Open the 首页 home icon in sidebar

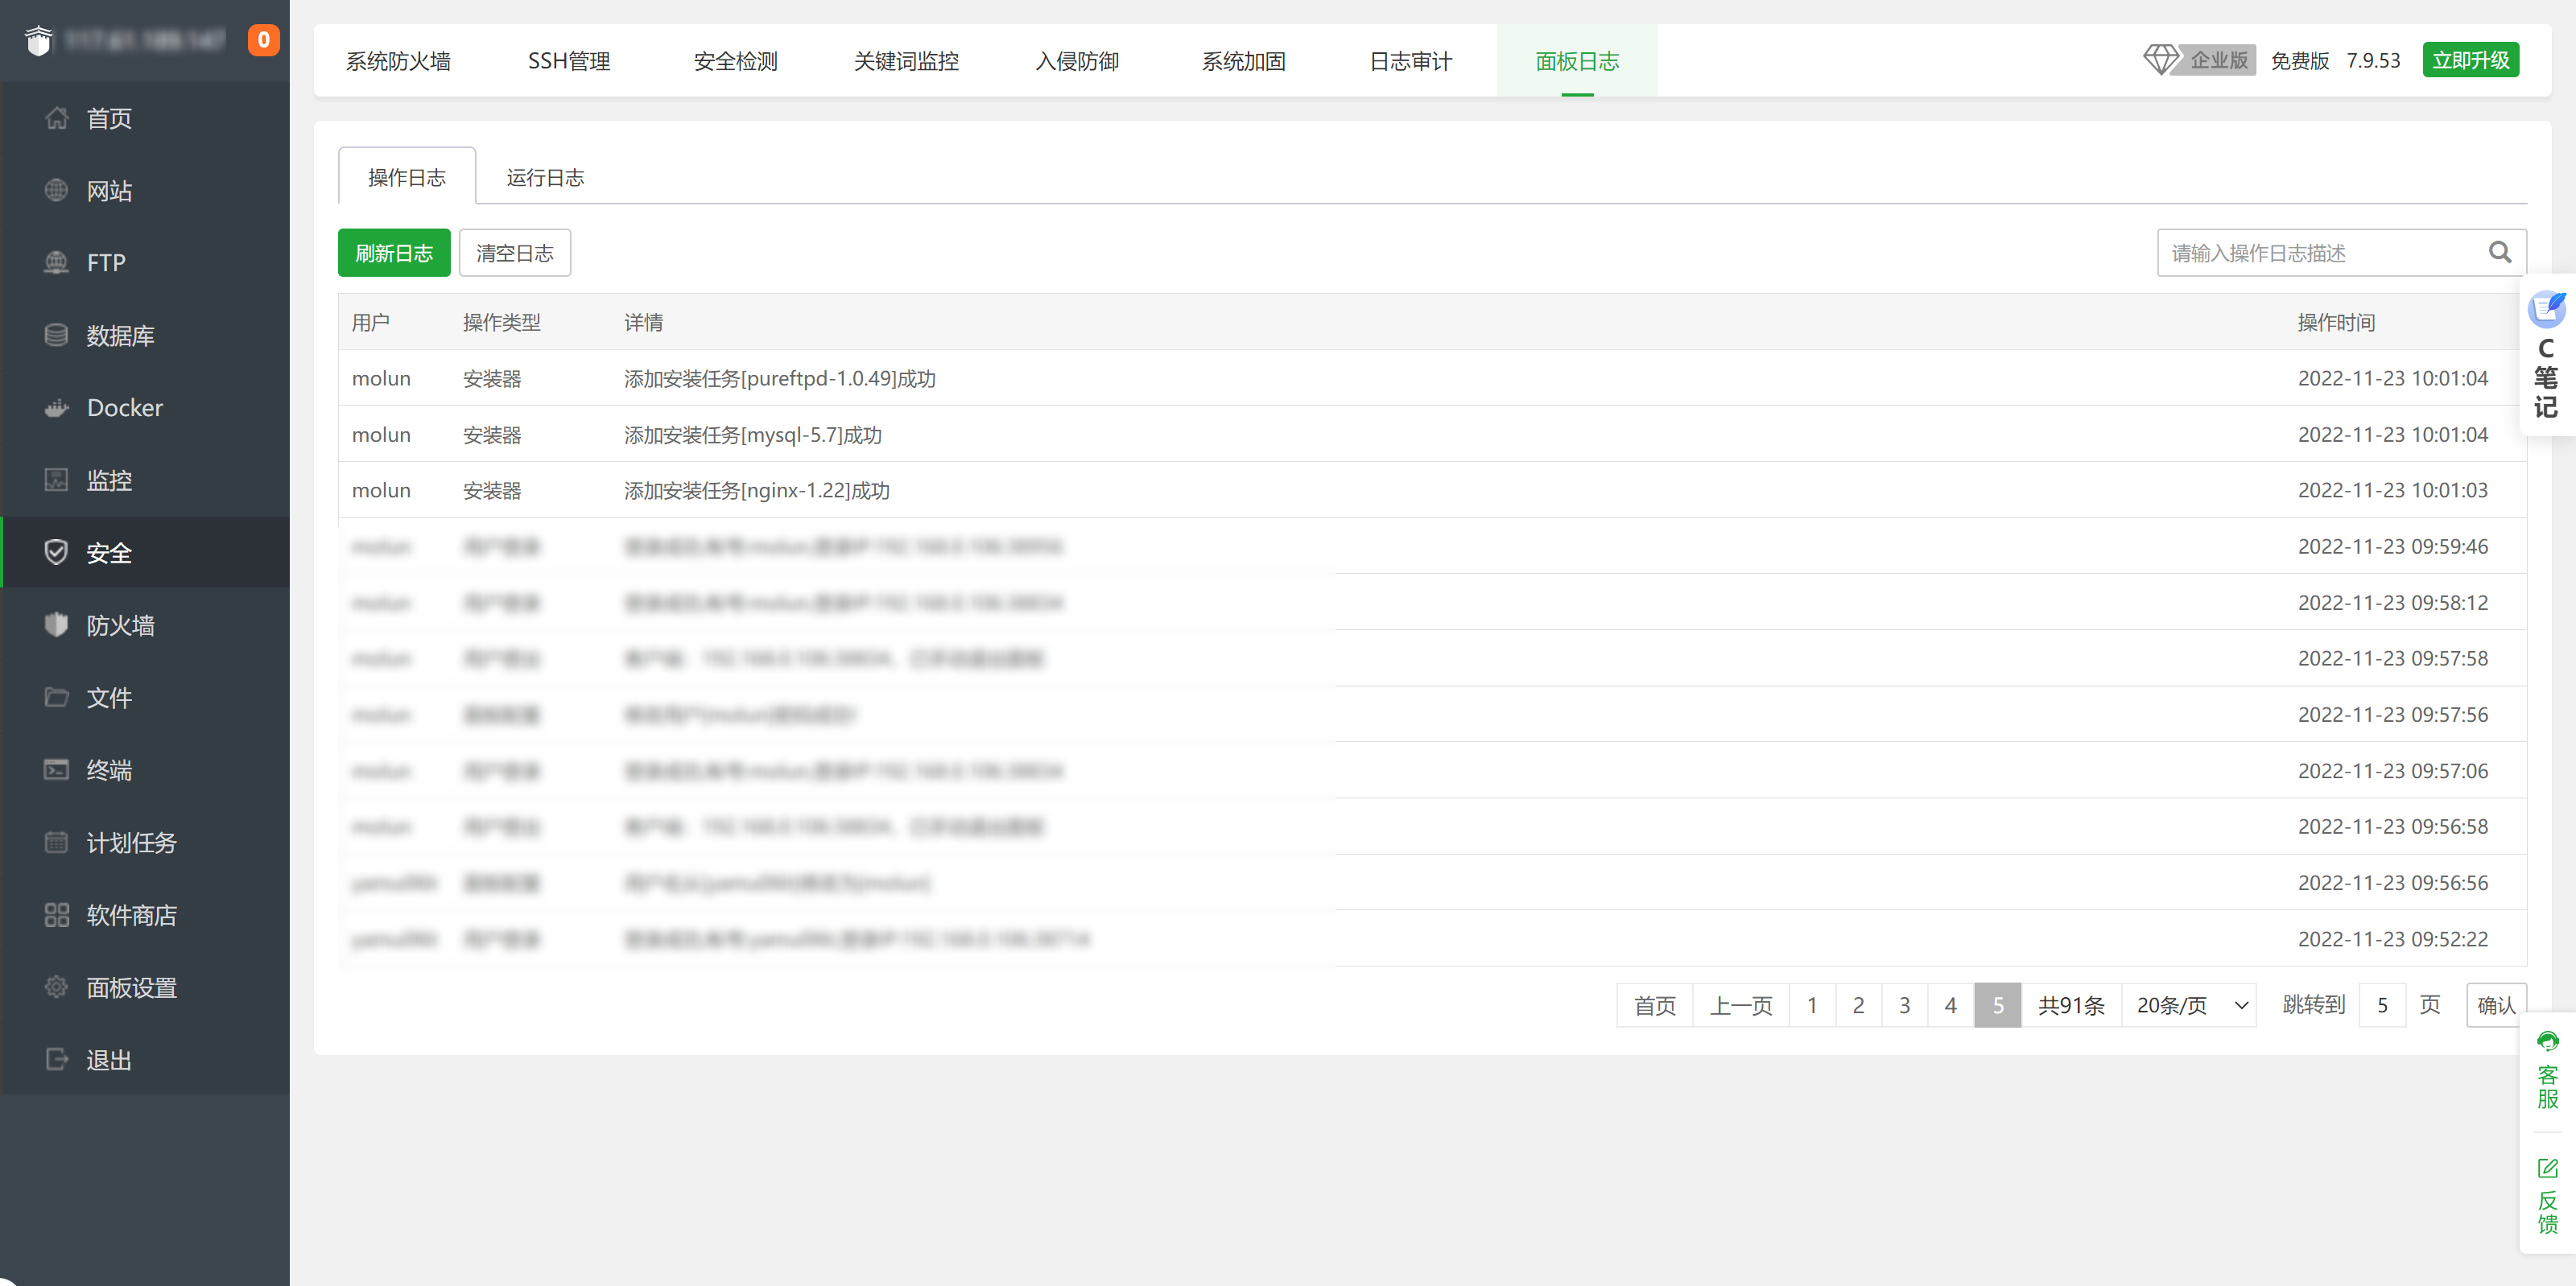[56, 118]
